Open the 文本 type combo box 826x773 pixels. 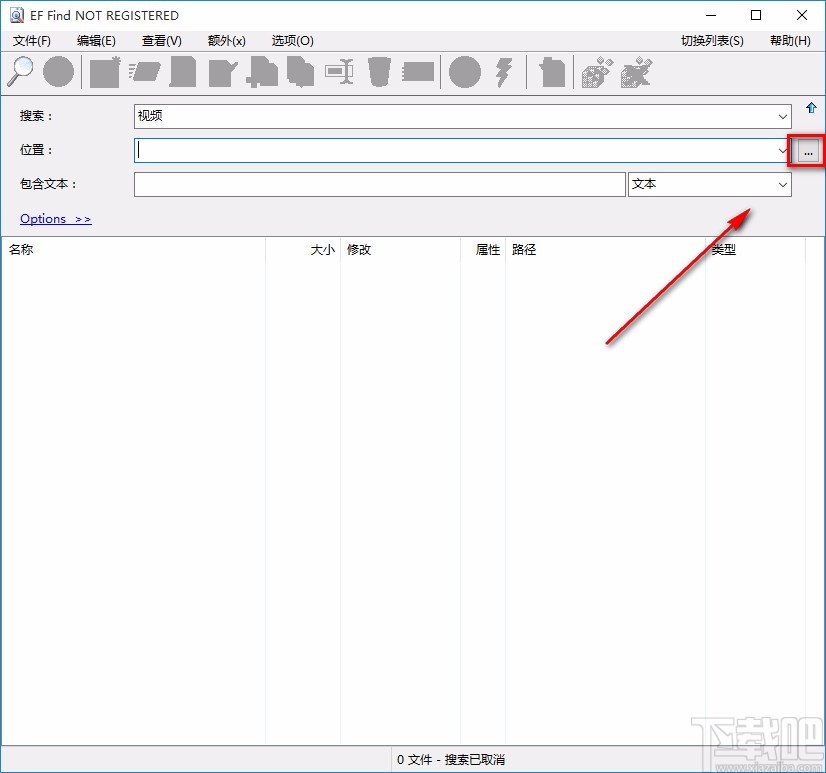click(709, 185)
